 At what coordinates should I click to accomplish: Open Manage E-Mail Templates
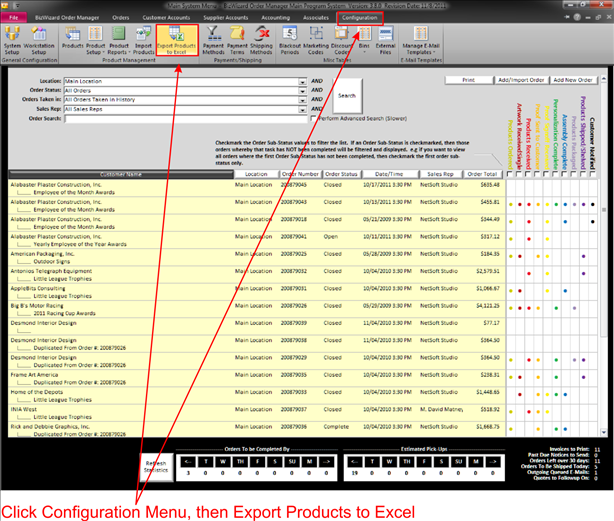click(421, 40)
